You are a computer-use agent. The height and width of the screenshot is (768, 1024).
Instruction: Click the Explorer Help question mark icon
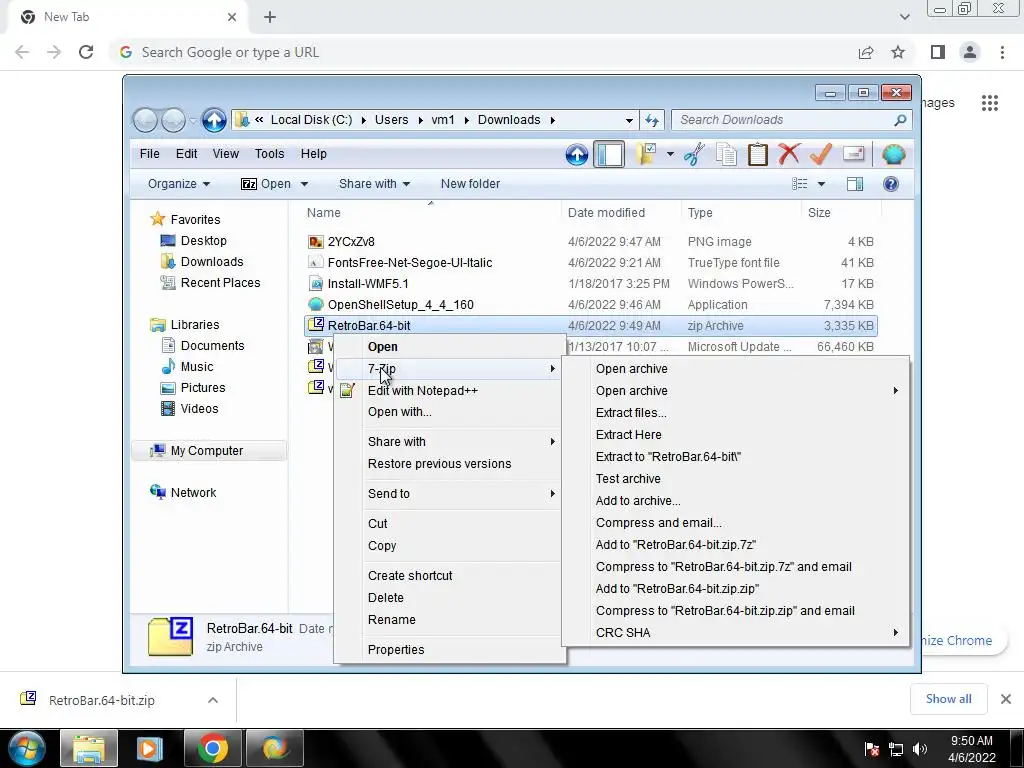(891, 184)
